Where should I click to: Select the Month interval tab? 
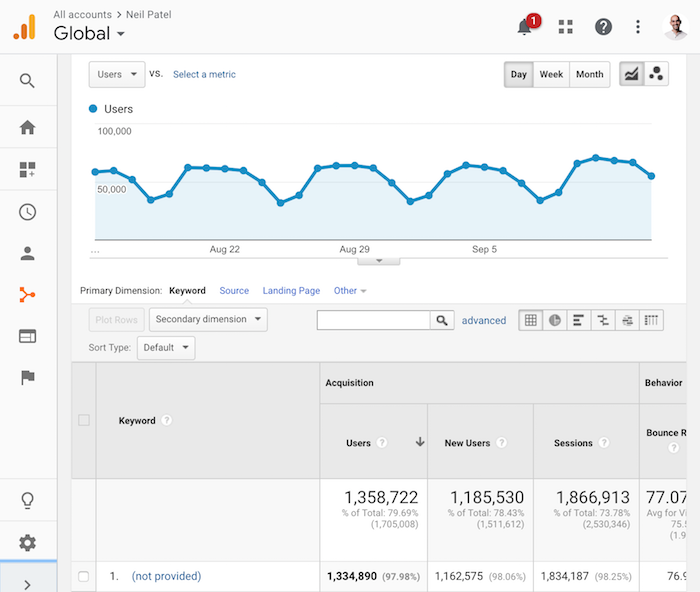[x=590, y=74]
